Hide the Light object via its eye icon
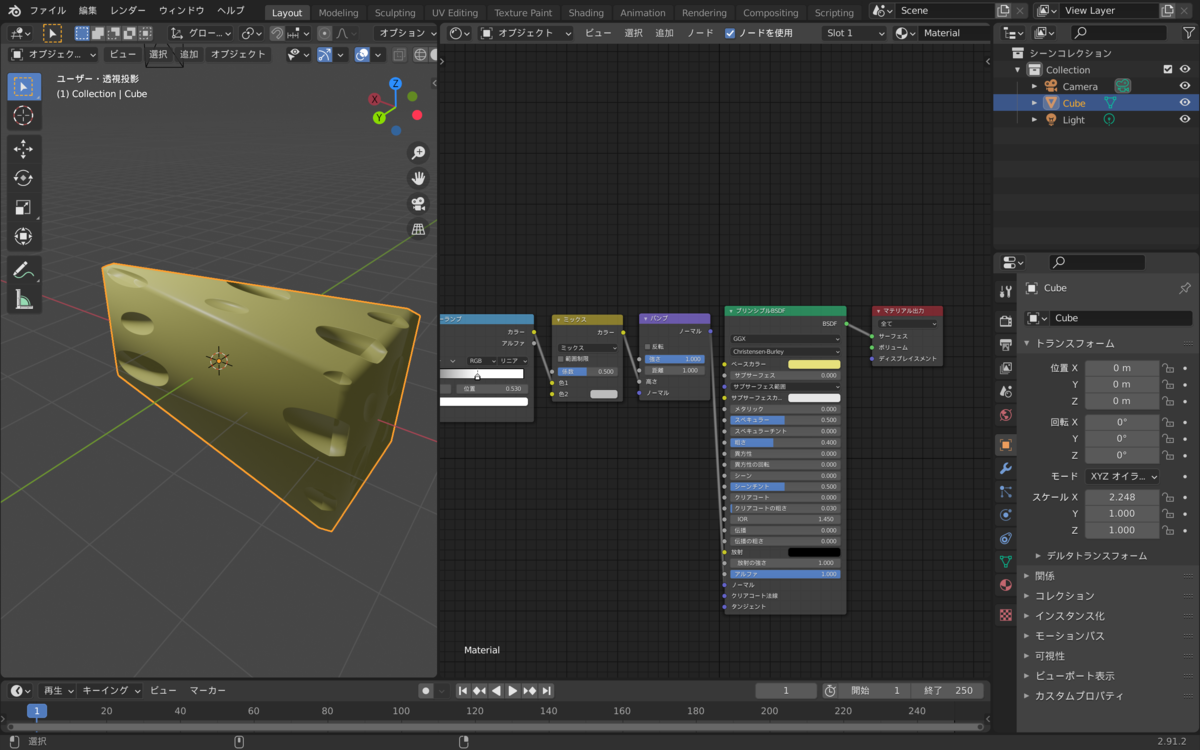Screen dimensions: 1200x750 (1185, 120)
